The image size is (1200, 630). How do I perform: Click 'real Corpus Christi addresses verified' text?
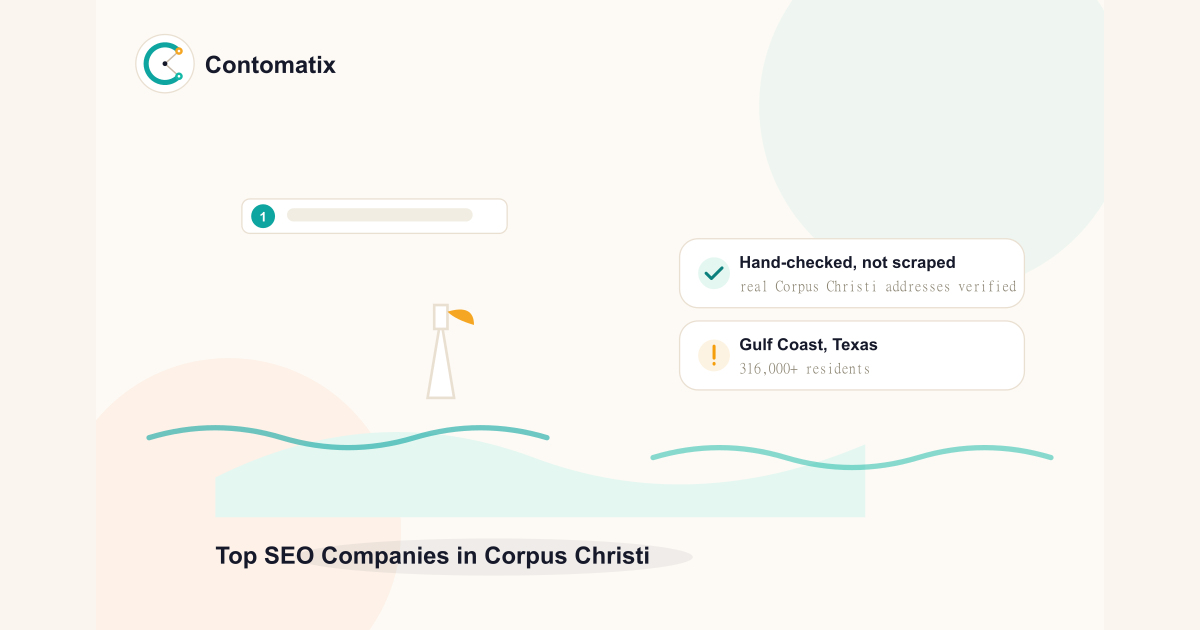click(x=878, y=287)
